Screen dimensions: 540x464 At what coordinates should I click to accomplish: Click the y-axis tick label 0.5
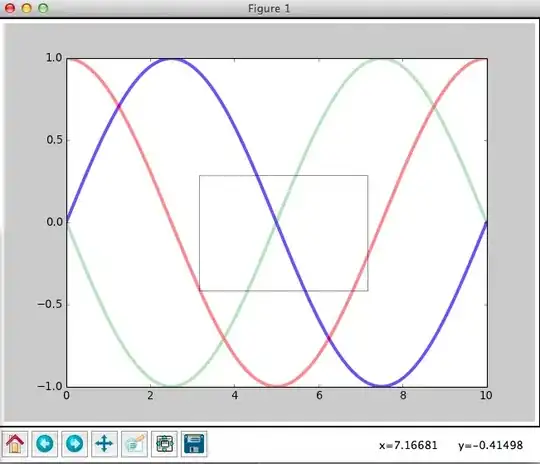coord(54,140)
